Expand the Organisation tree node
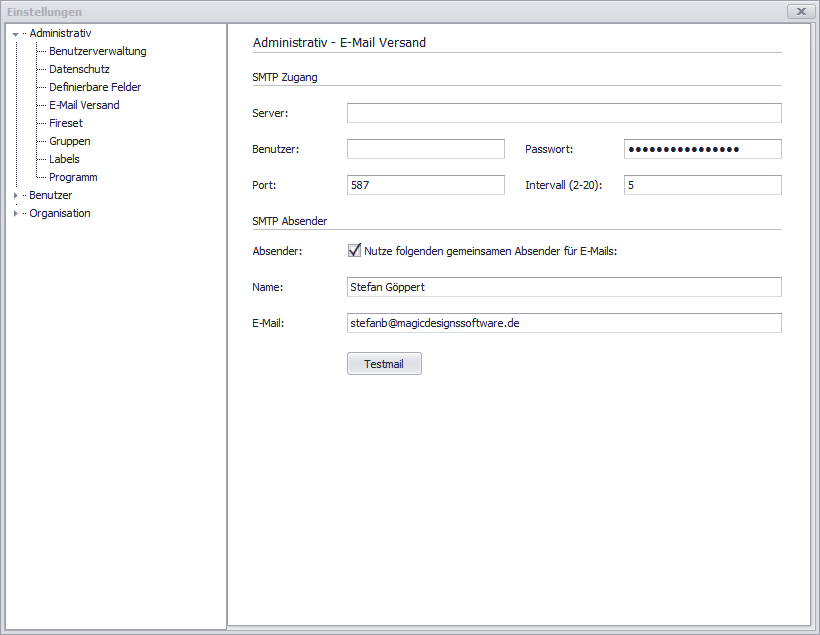The height and width of the screenshot is (635, 820). click(15, 214)
